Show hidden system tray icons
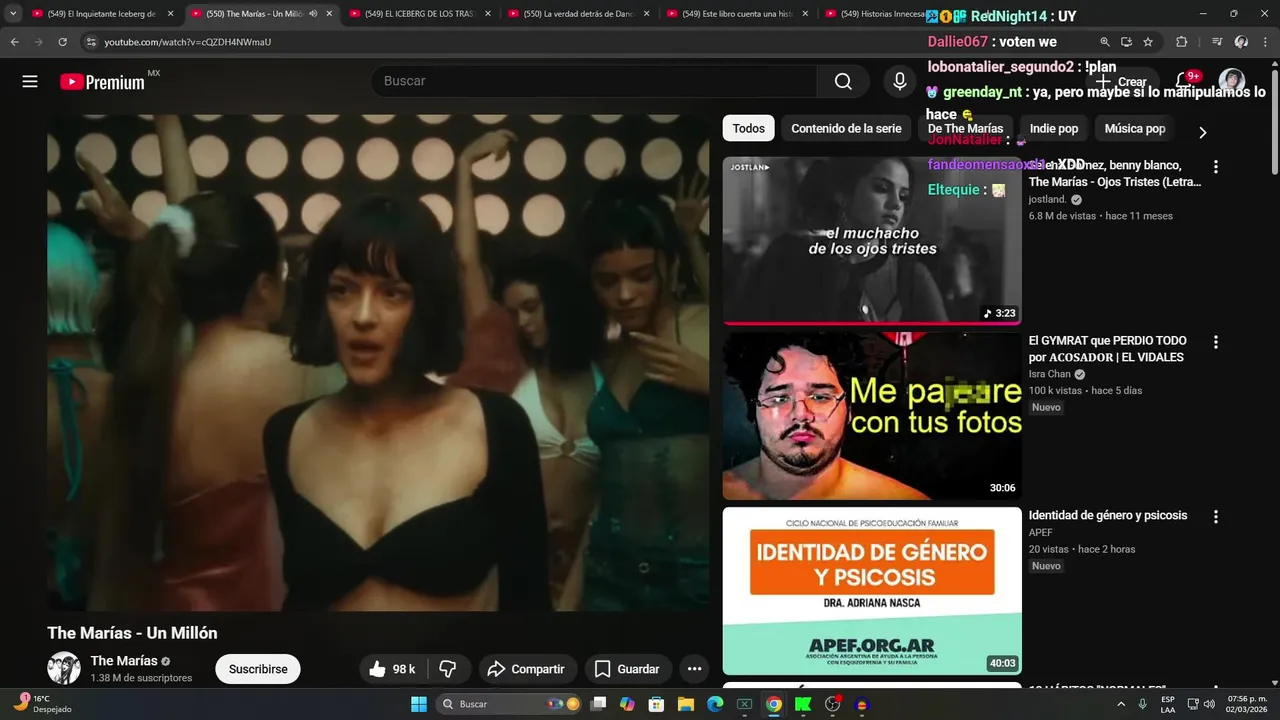This screenshot has height=720, width=1280. (1120, 704)
